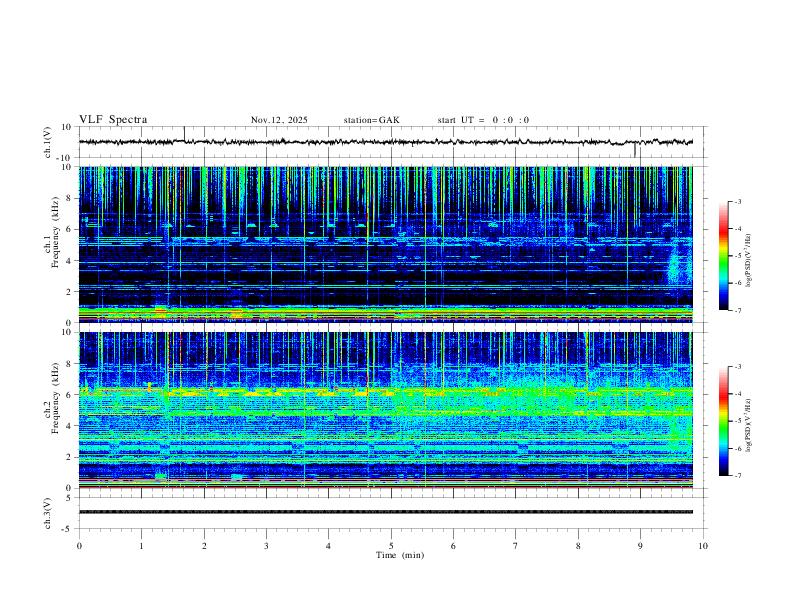Click the ch.1 voltage waveform trace
The image size is (792, 612).
tap(386, 142)
